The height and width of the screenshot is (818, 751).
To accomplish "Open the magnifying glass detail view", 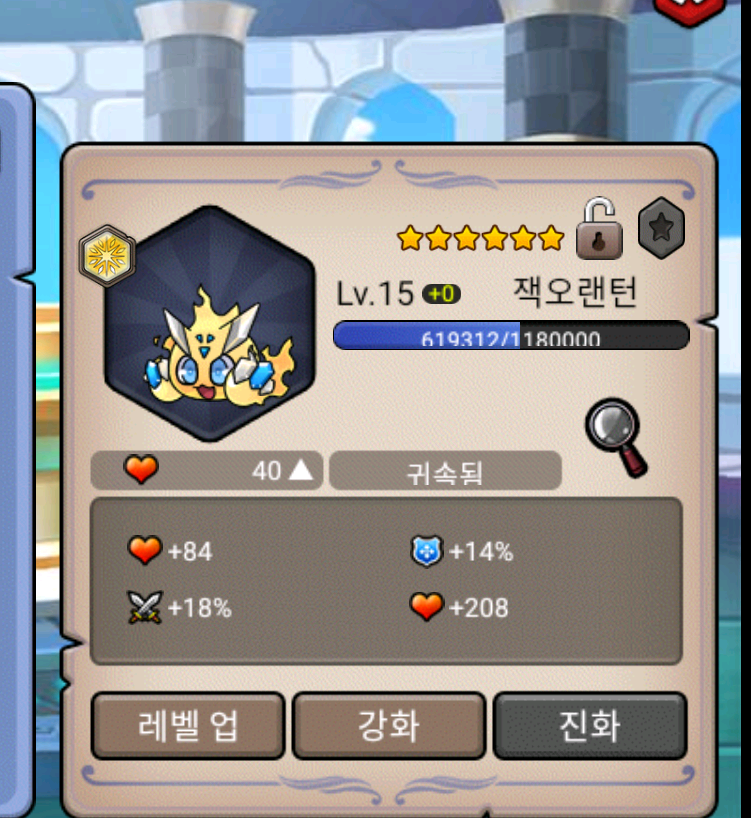I will [x=616, y=437].
